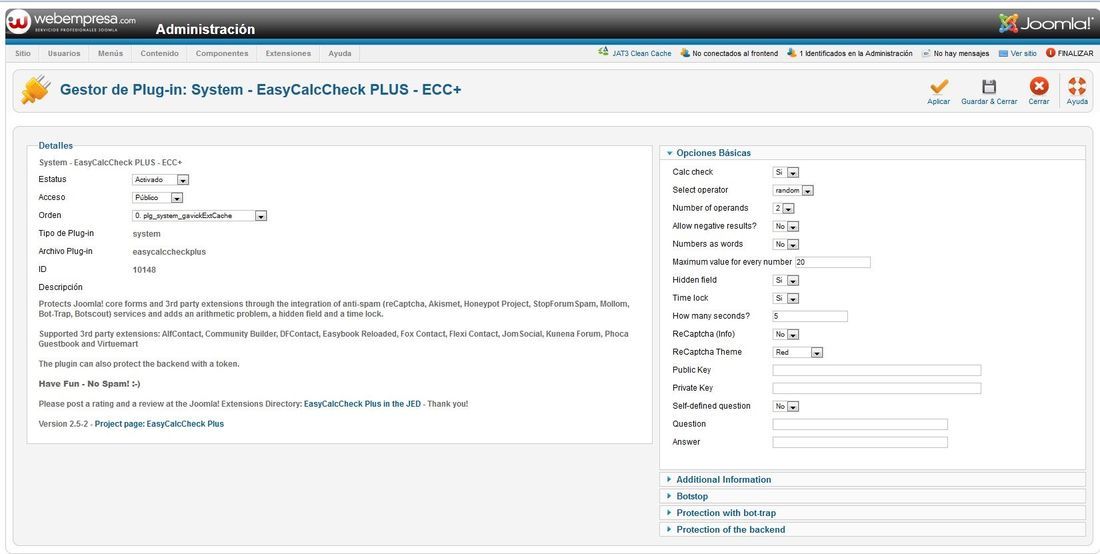The height and width of the screenshot is (554, 1100).
Task: Click the Answer input field
Action: pos(860,442)
